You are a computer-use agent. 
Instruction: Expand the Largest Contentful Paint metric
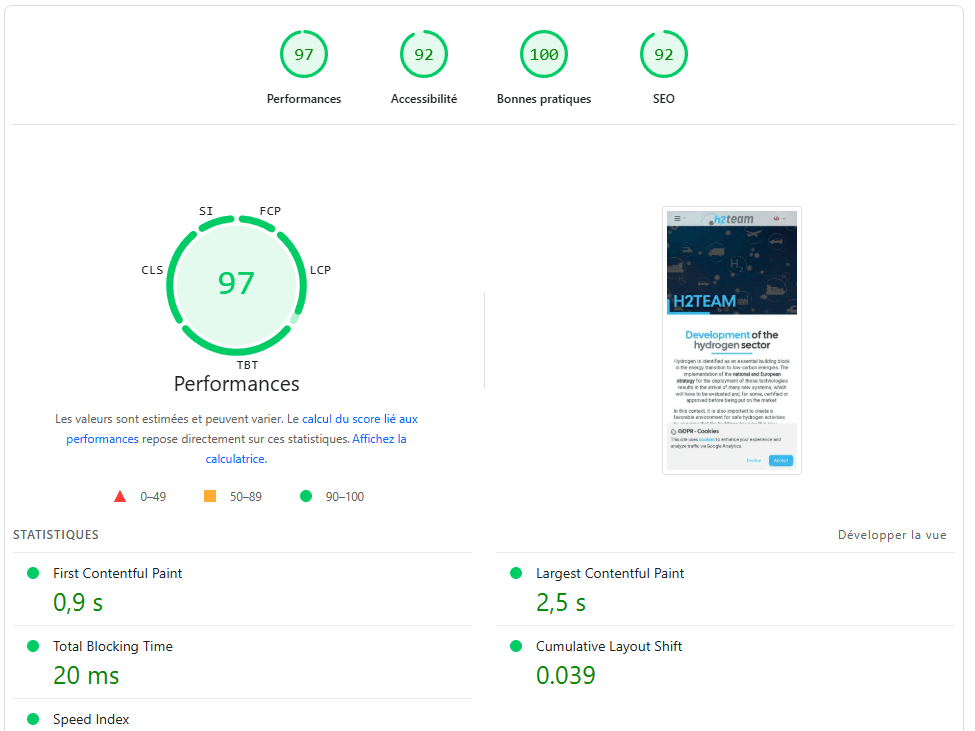(610, 573)
